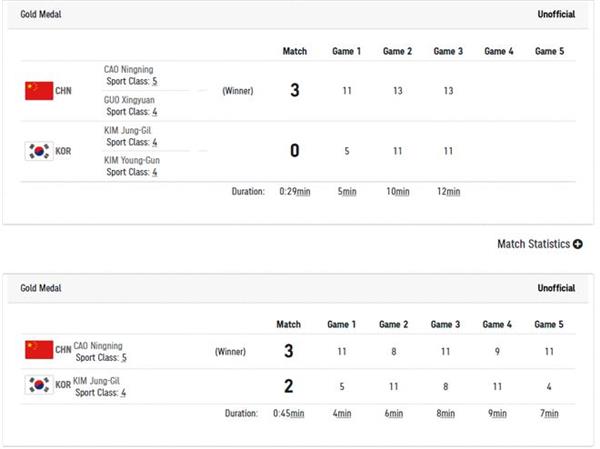Click the 9 min Game 4 duration
Image resolution: width=600 pixels, height=449 pixels.
point(497,413)
